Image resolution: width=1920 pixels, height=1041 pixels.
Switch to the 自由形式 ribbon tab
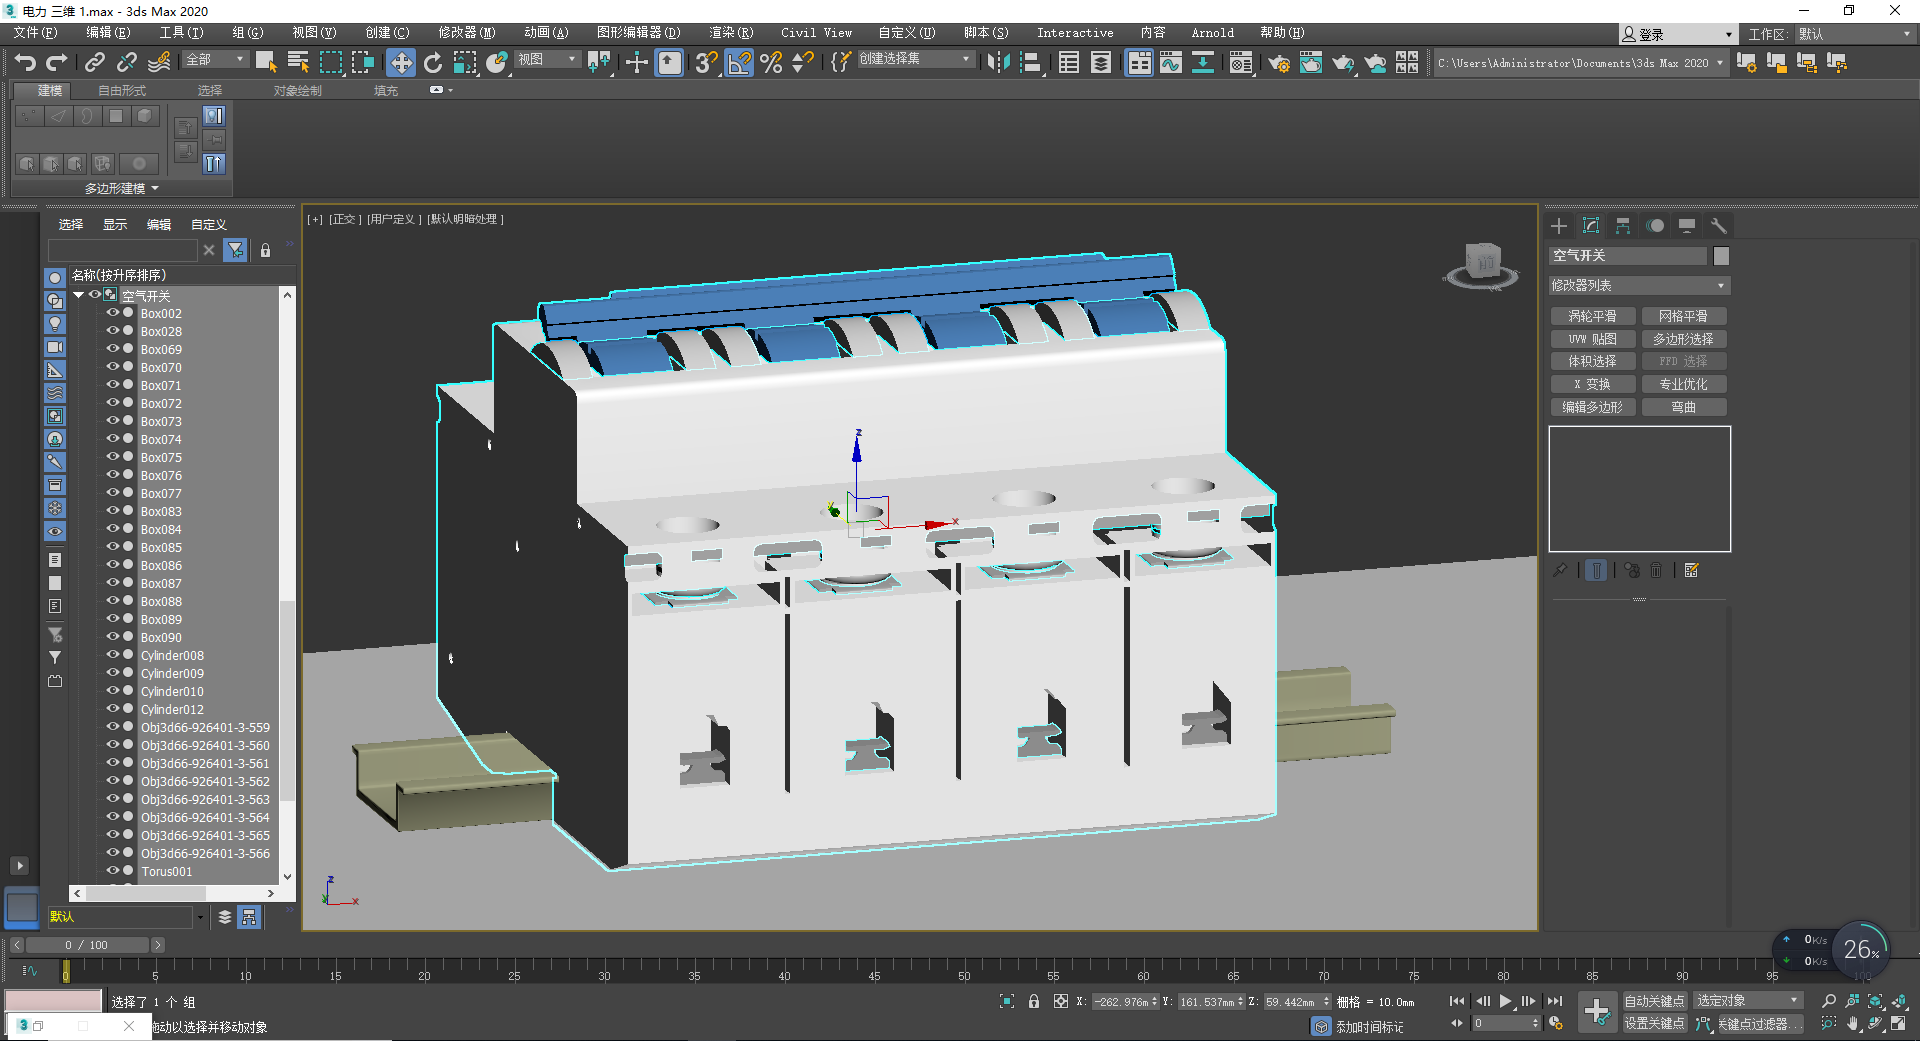122,90
